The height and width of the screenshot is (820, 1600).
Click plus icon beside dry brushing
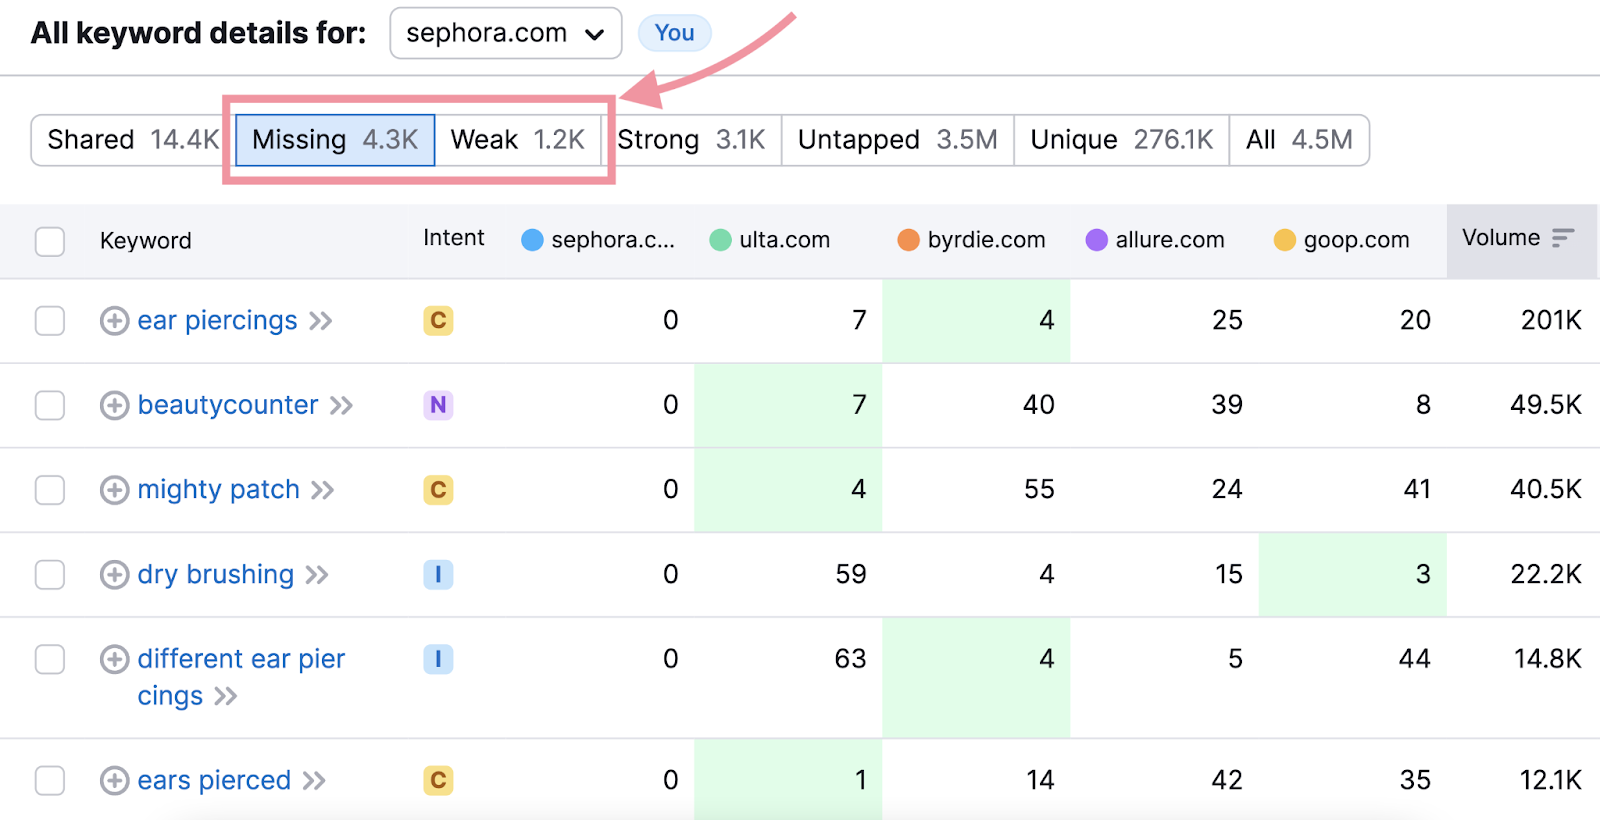pyautogui.click(x=115, y=575)
